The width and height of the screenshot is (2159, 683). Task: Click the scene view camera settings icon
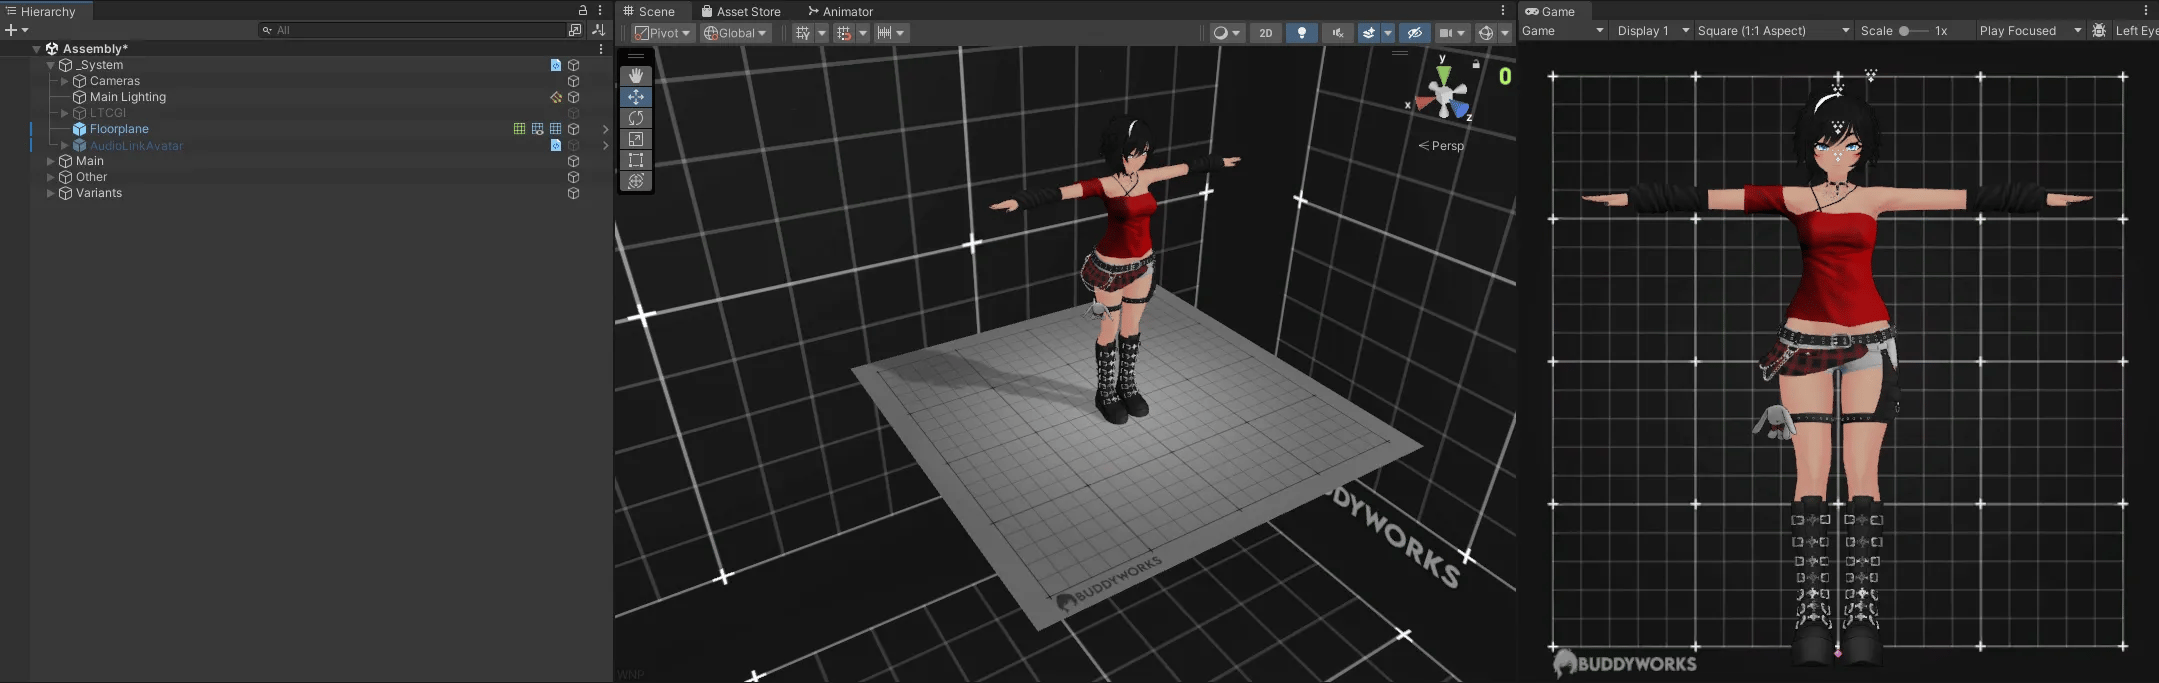(x=1446, y=33)
